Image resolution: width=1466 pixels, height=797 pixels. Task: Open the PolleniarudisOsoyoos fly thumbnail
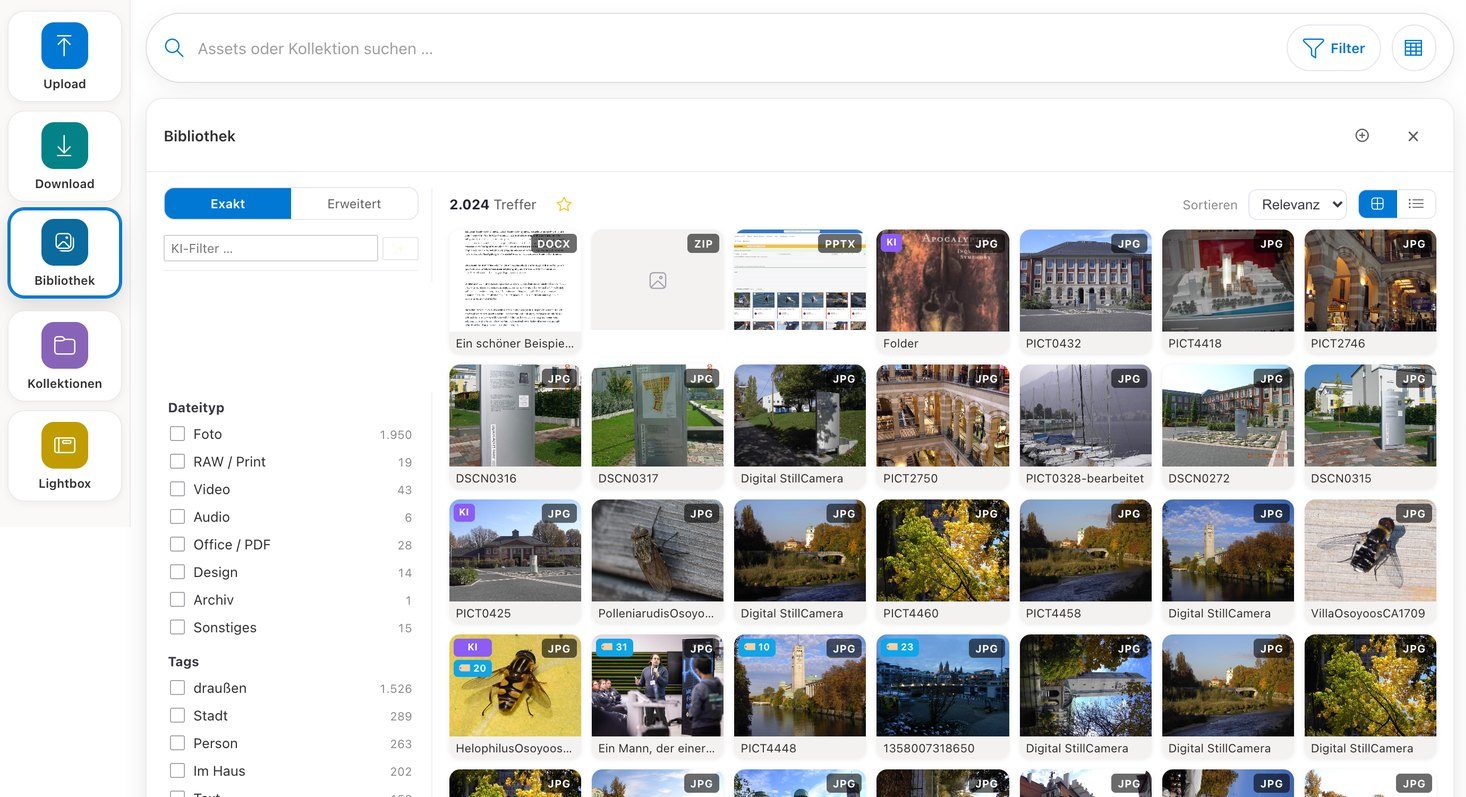(x=657, y=551)
